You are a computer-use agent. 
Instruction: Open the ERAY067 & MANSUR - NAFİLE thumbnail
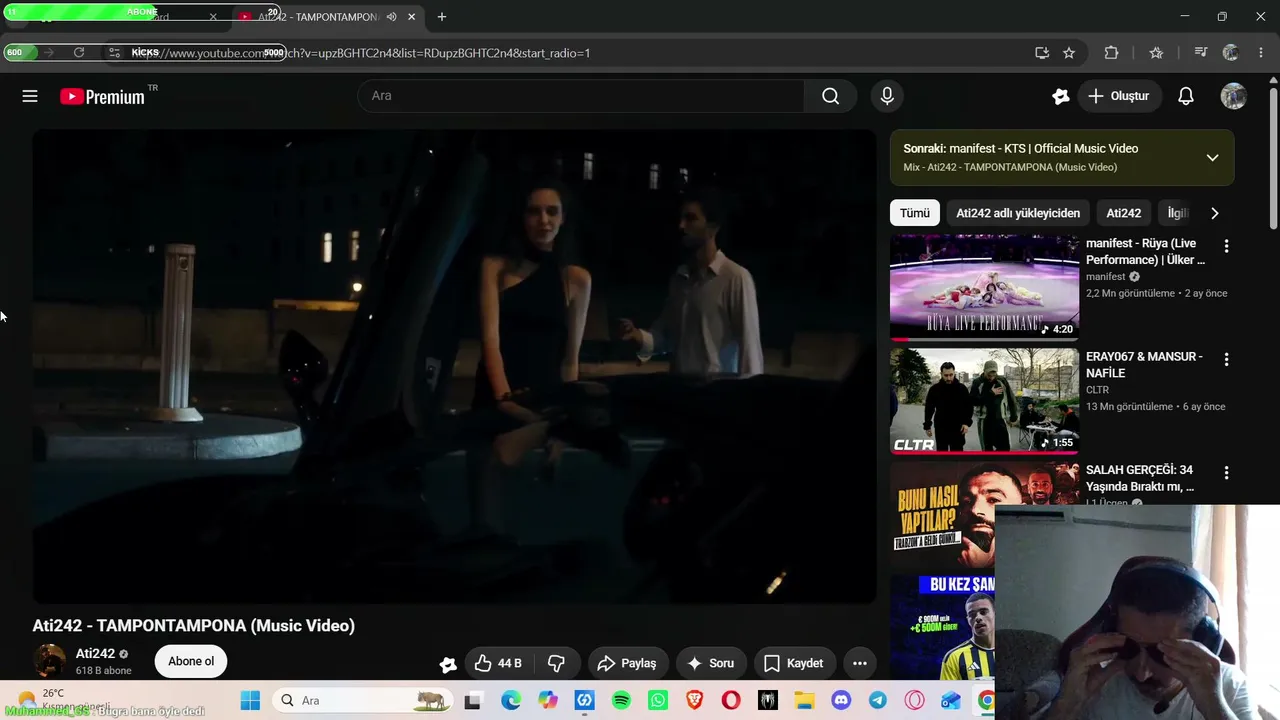point(985,400)
